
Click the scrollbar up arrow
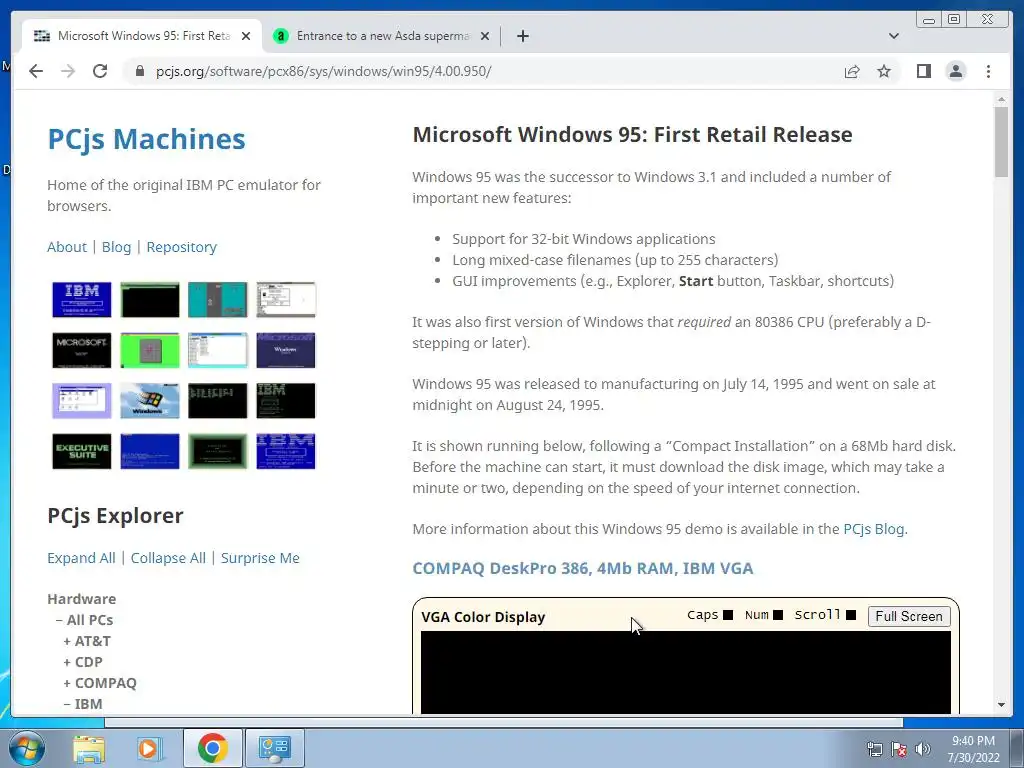tap(1001, 99)
